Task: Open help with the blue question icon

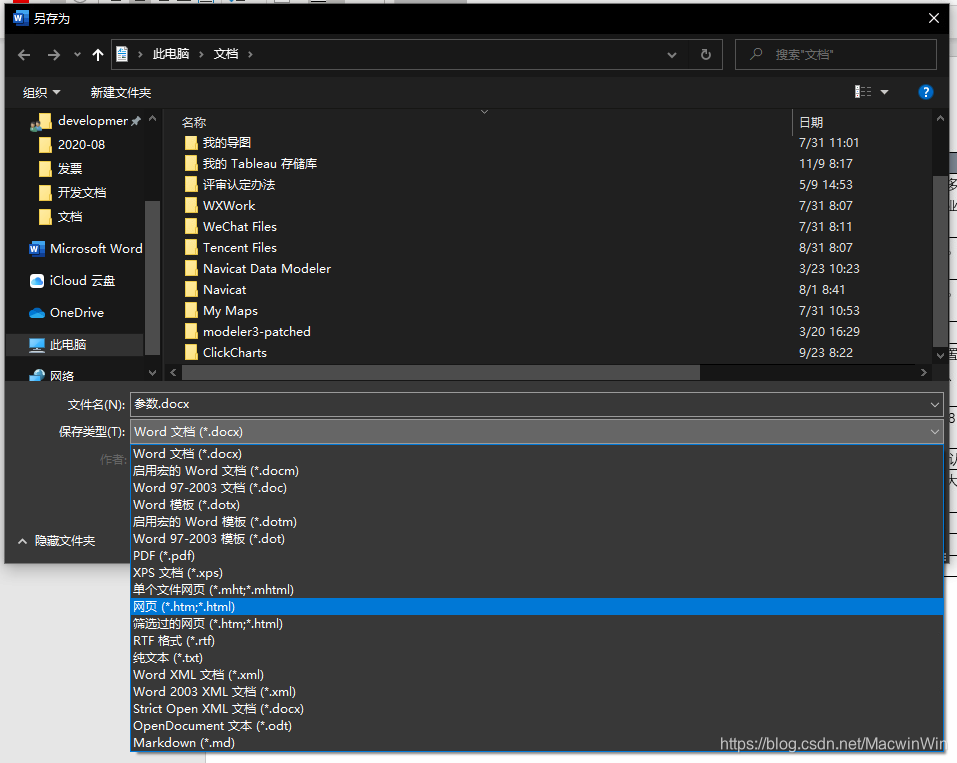Action: [x=925, y=92]
